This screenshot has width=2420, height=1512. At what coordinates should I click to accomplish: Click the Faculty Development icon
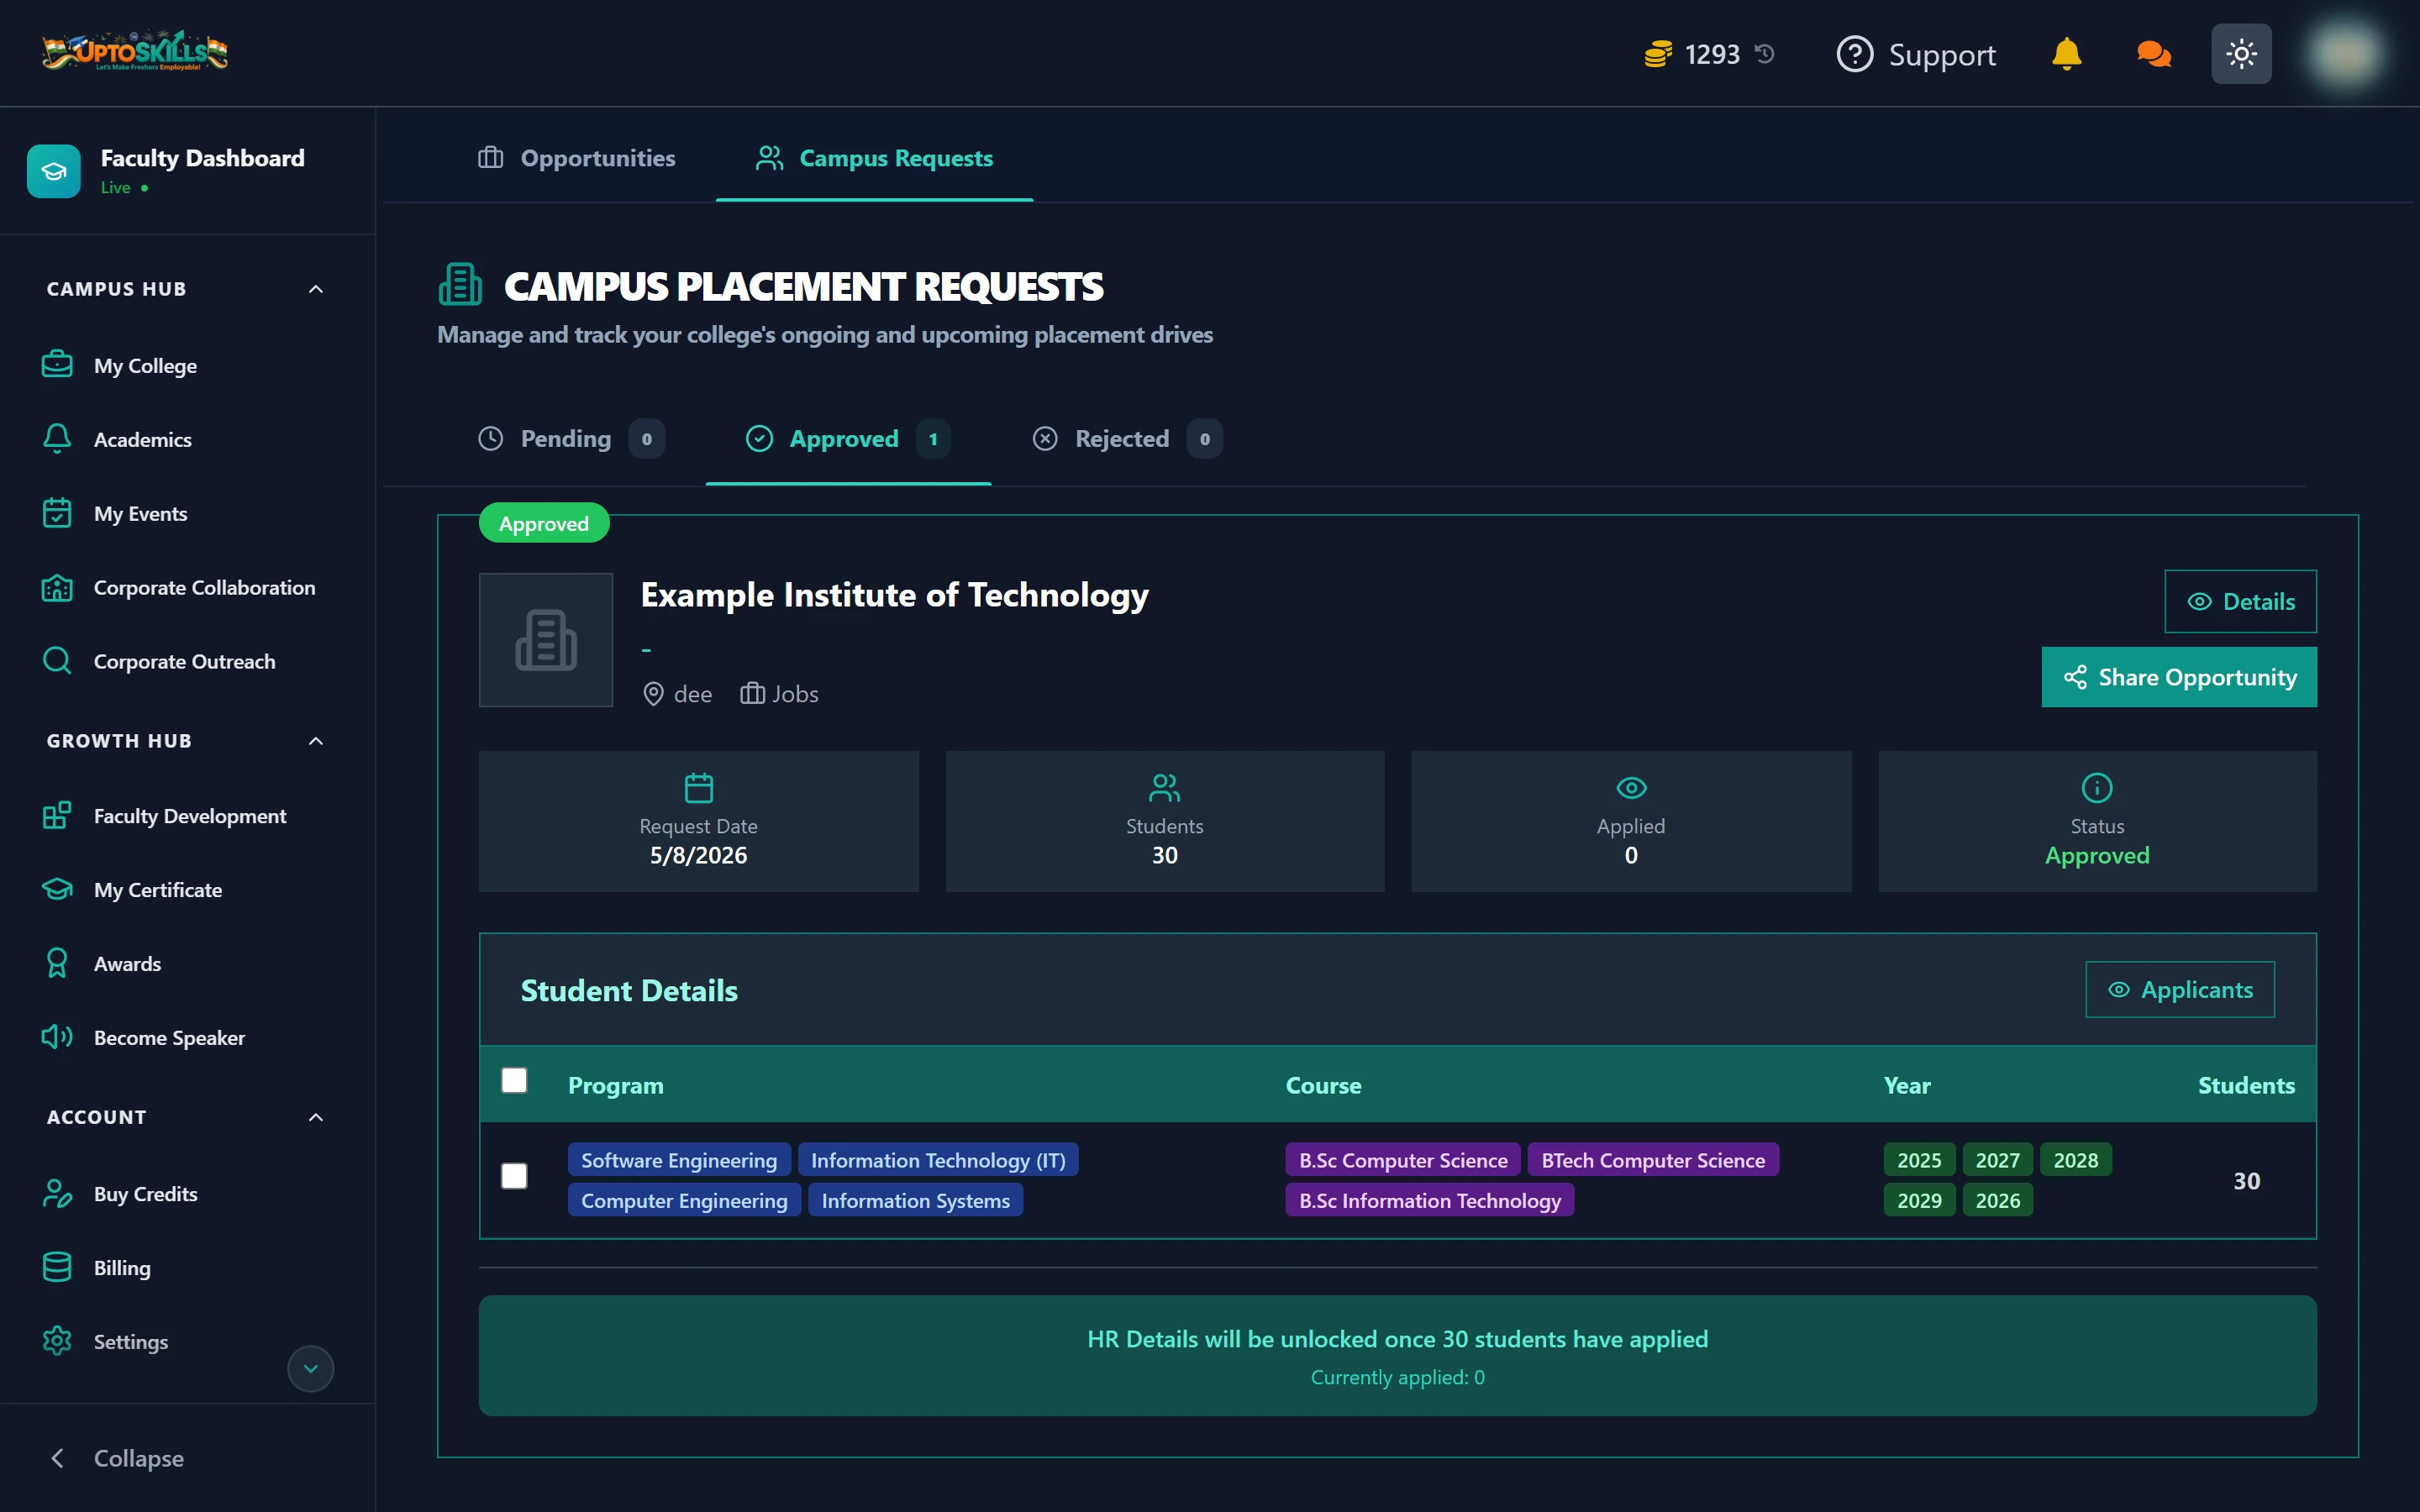coord(57,815)
